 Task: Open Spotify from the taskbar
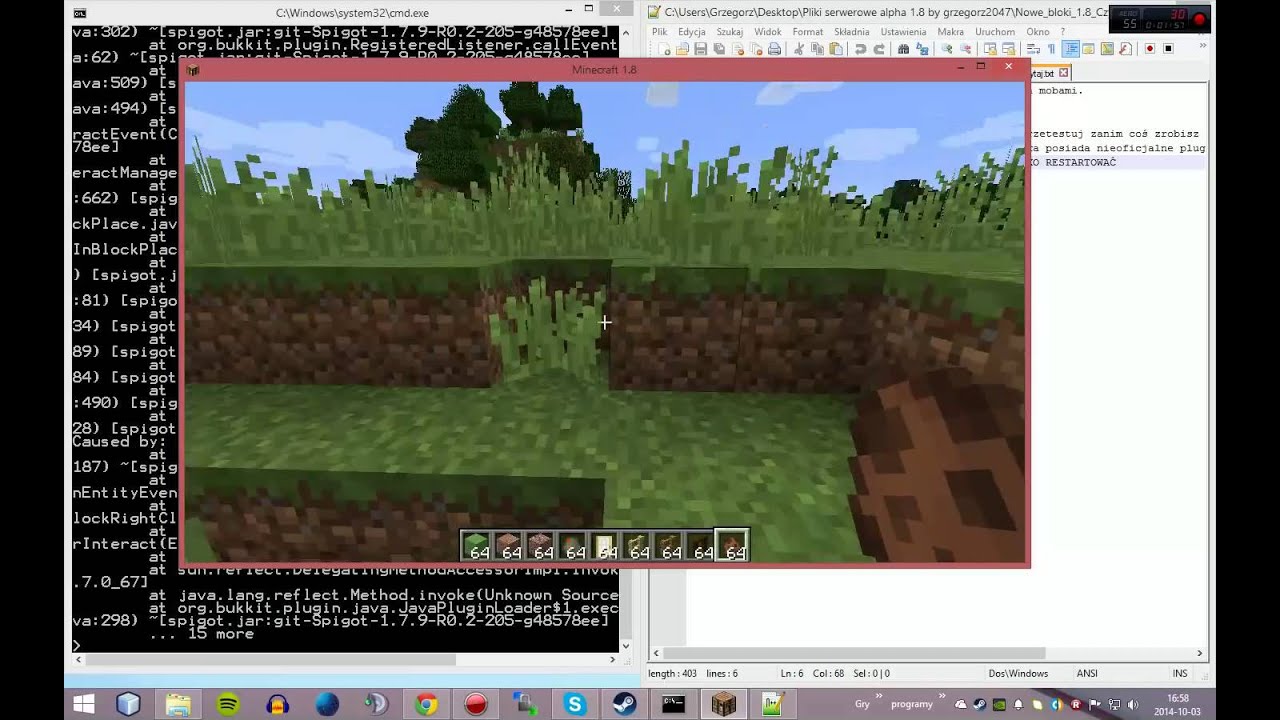coord(228,704)
